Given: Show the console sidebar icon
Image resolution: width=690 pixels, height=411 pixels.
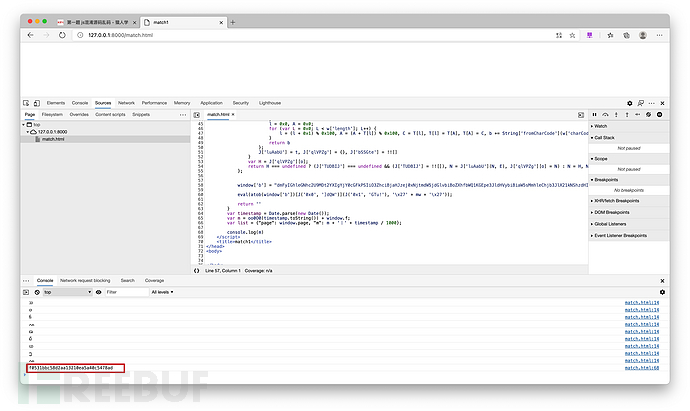Looking at the screenshot, I should click(x=26, y=292).
